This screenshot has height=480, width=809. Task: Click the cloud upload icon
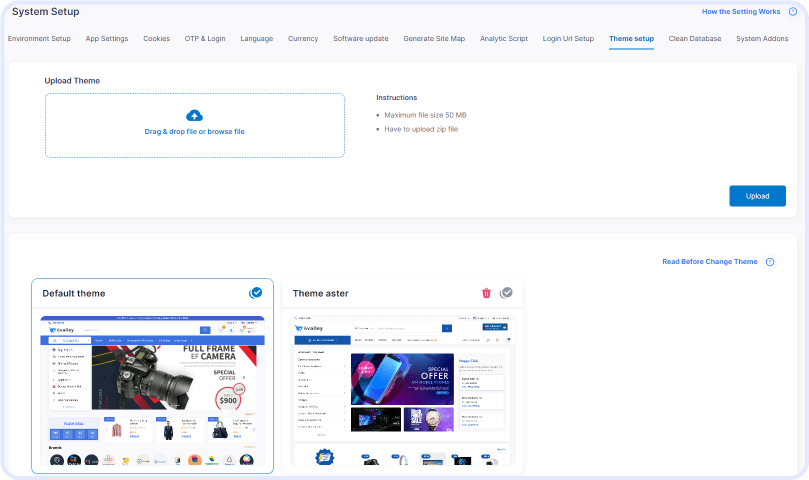click(195, 115)
